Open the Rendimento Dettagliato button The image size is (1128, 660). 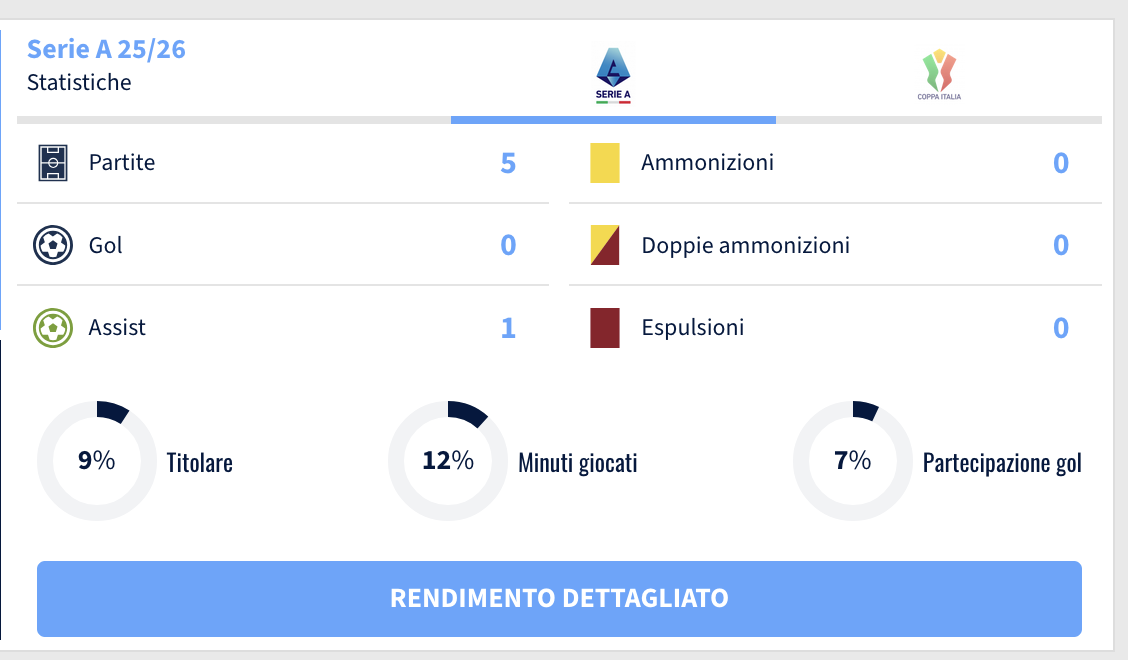pyautogui.click(x=559, y=599)
